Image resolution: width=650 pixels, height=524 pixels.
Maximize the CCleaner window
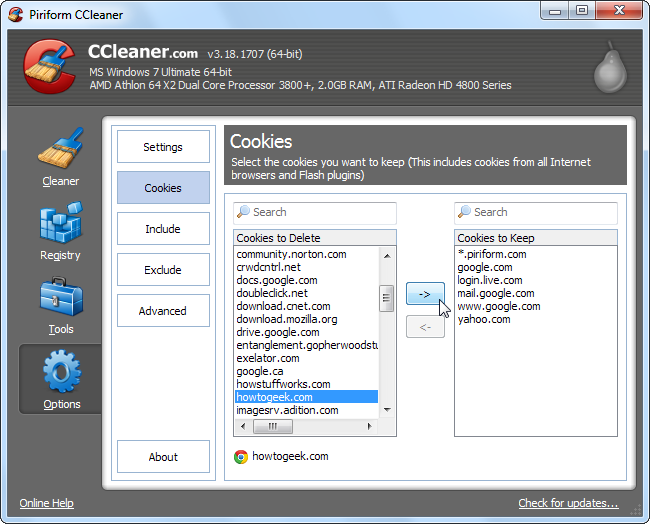coord(582,11)
